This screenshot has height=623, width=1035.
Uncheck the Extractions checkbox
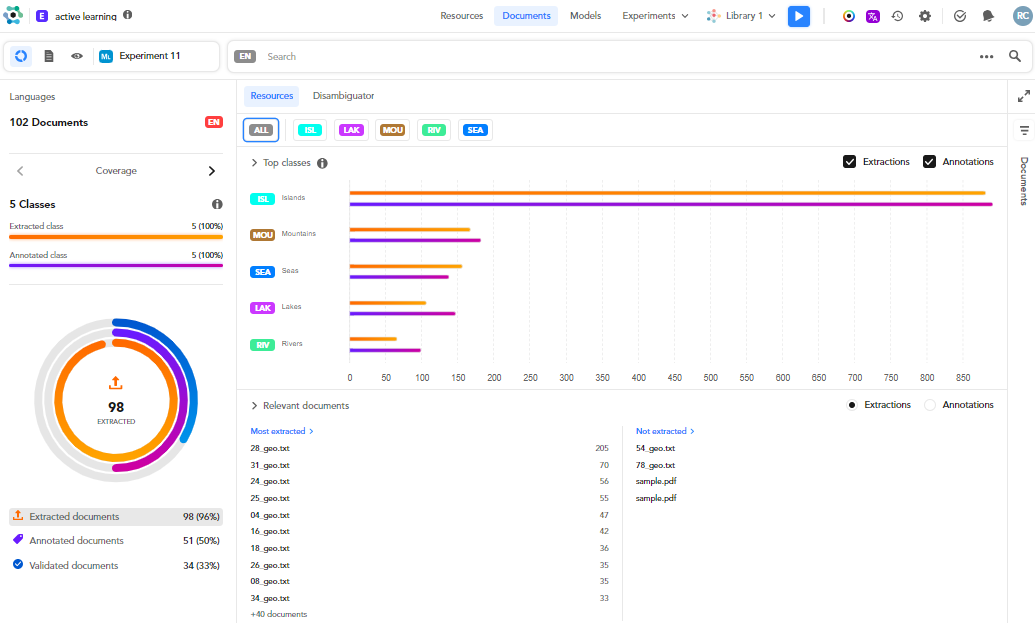point(849,162)
